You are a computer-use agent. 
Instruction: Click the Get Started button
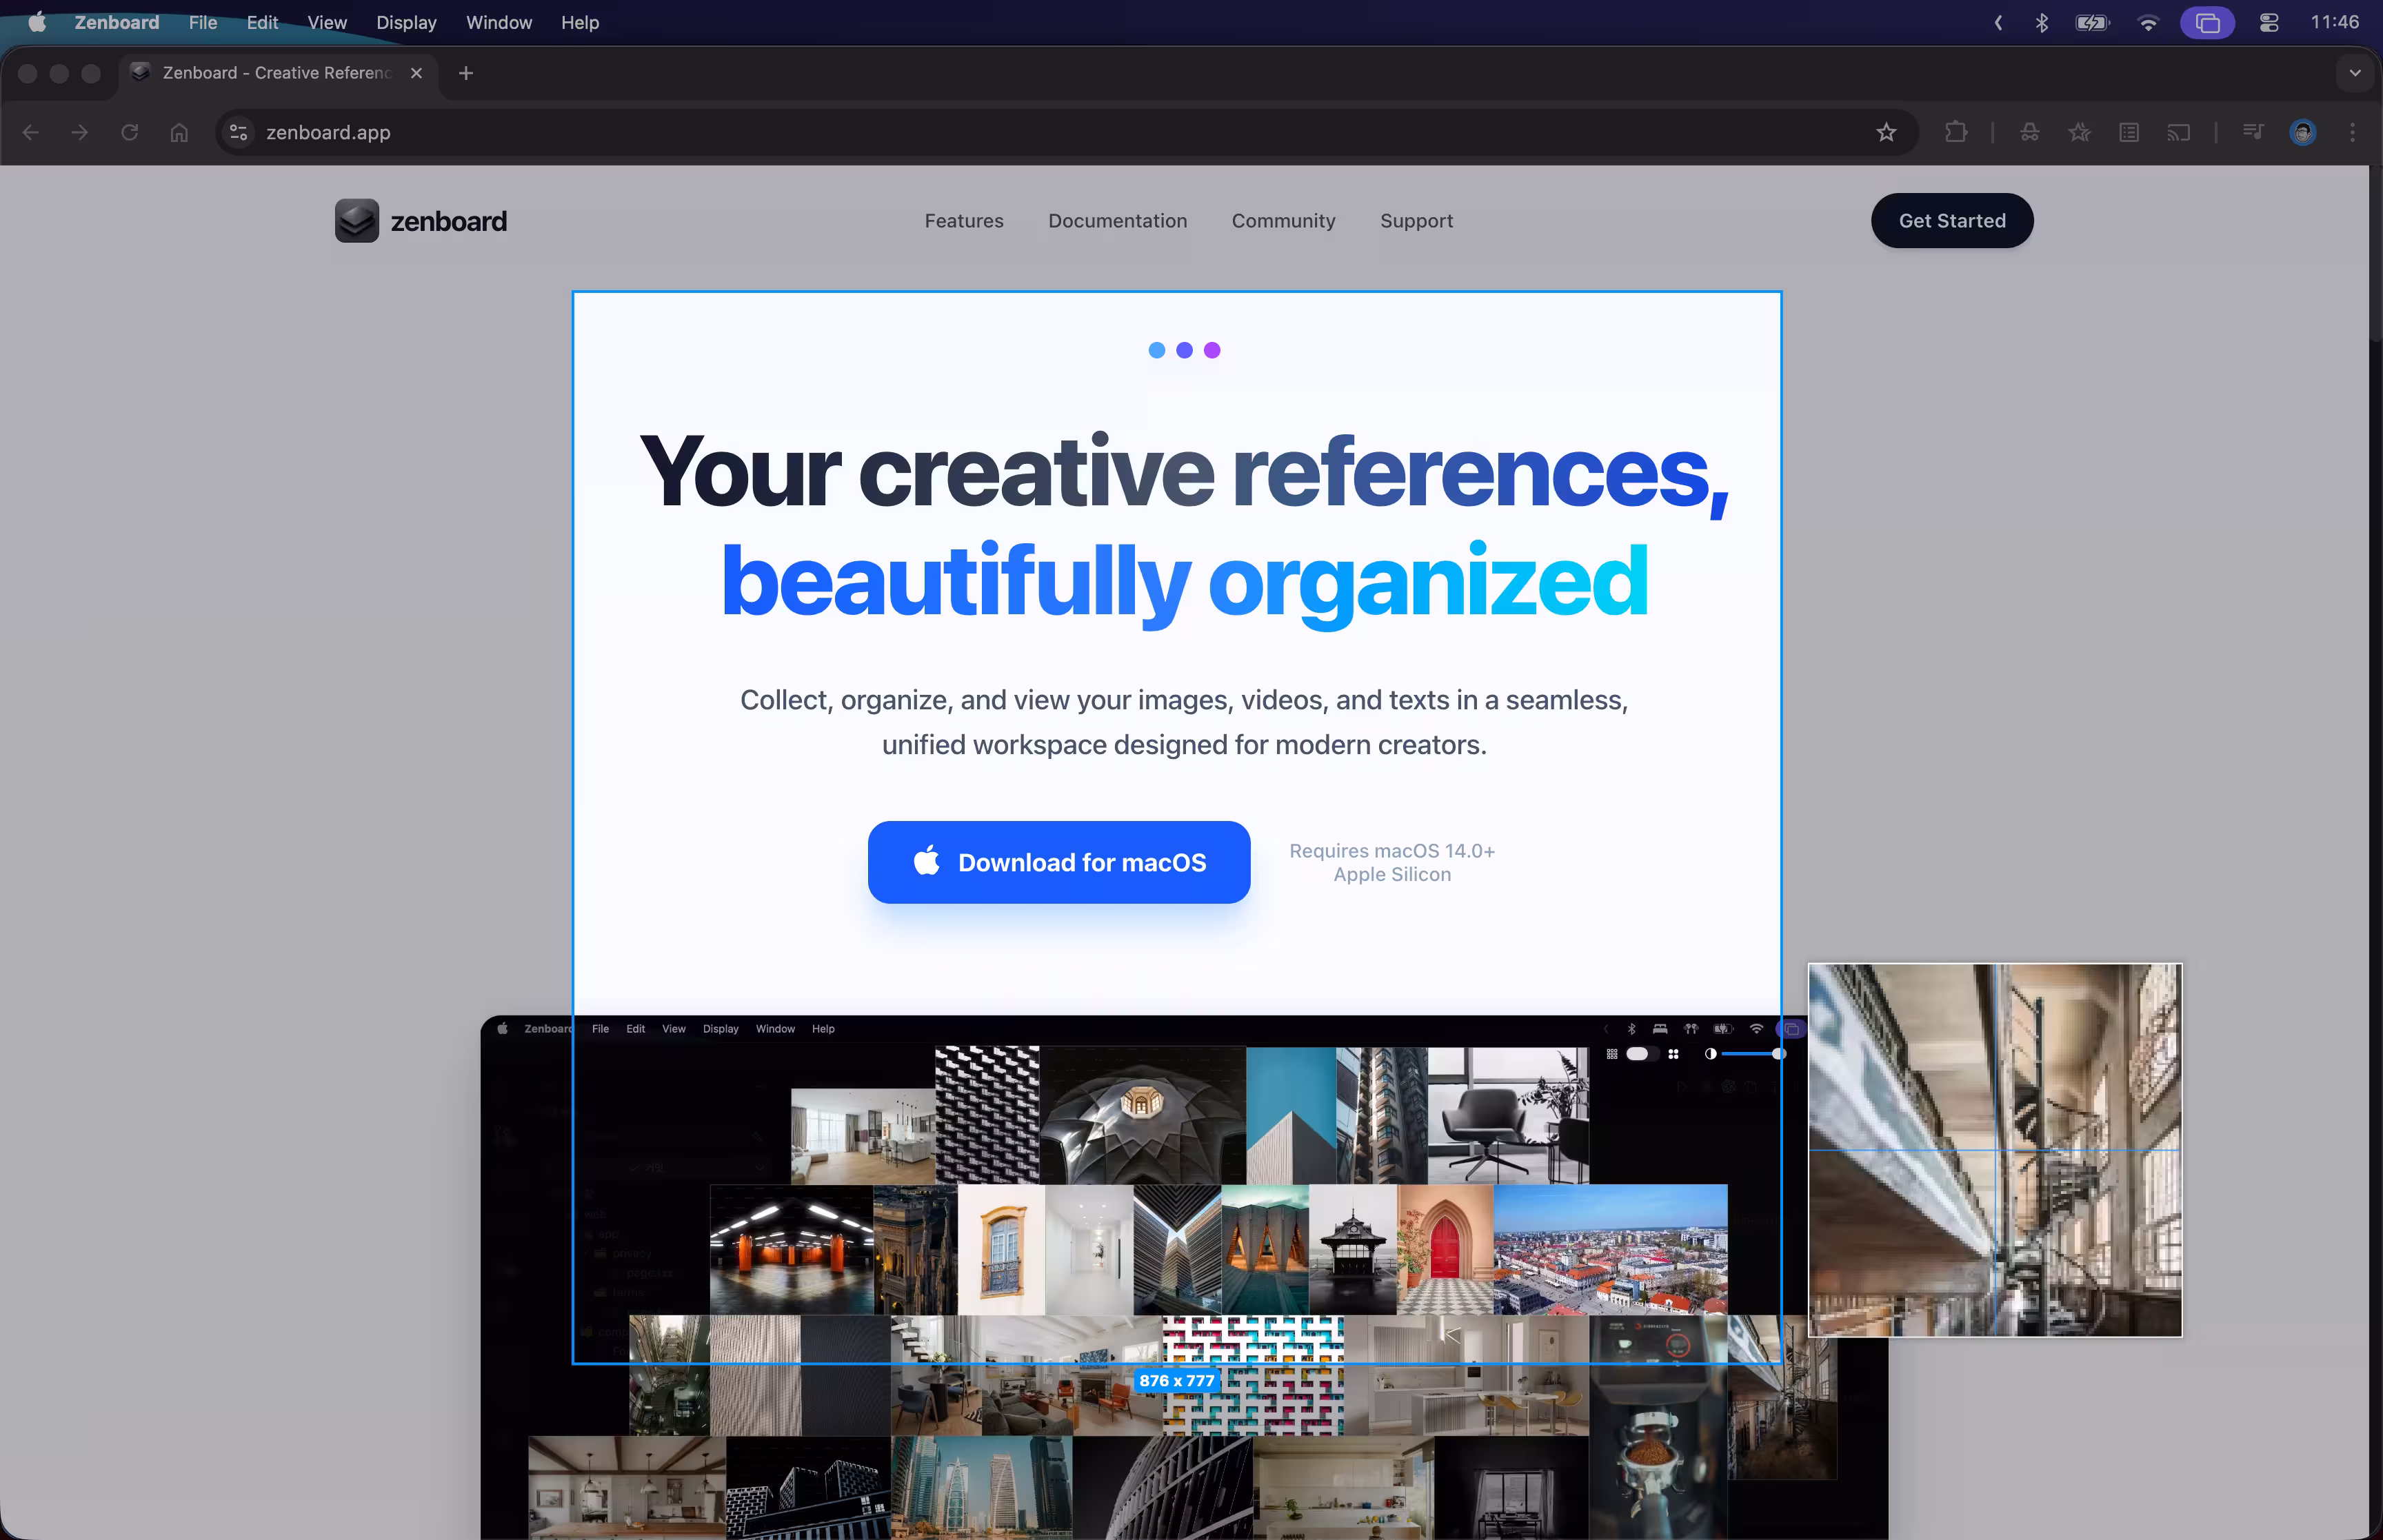point(1951,220)
